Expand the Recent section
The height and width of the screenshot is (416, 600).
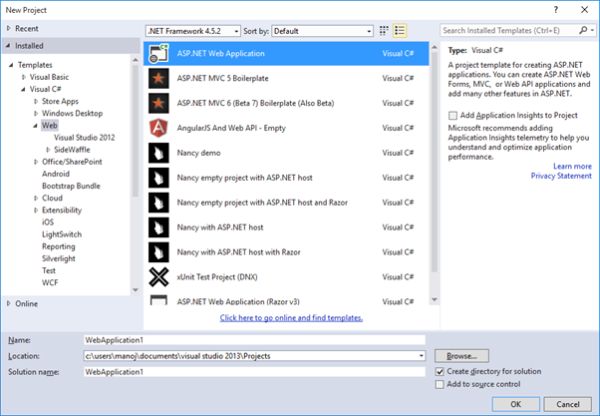pyautogui.click(x=9, y=29)
